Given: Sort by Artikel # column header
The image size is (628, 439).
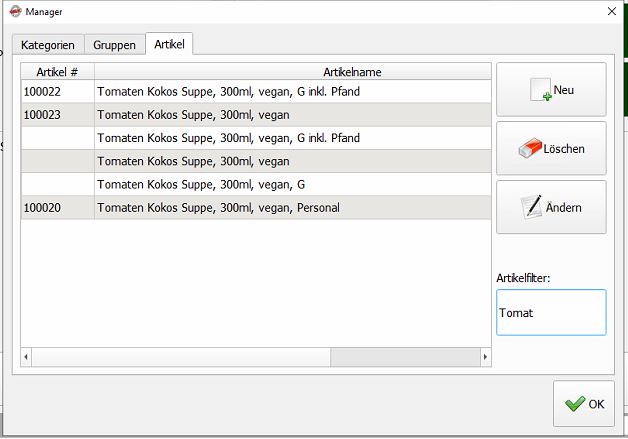Looking at the screenshot, I should click(57, 72).
